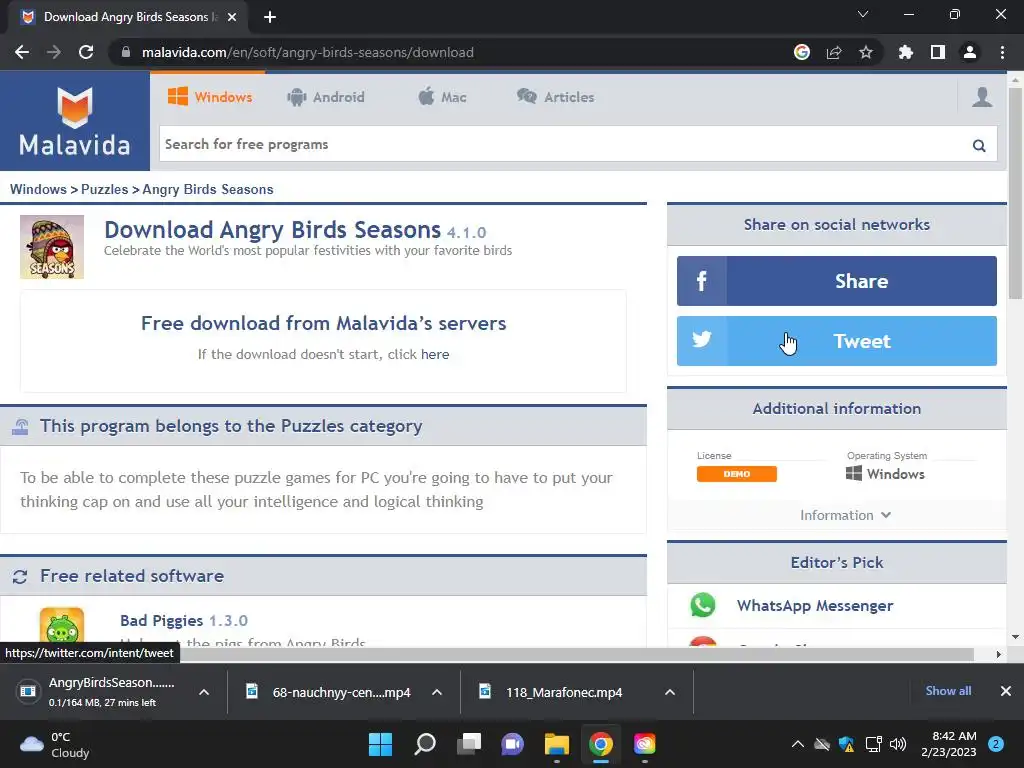
Task: Open the Malavida user account icon
Action: coord(982,97)
